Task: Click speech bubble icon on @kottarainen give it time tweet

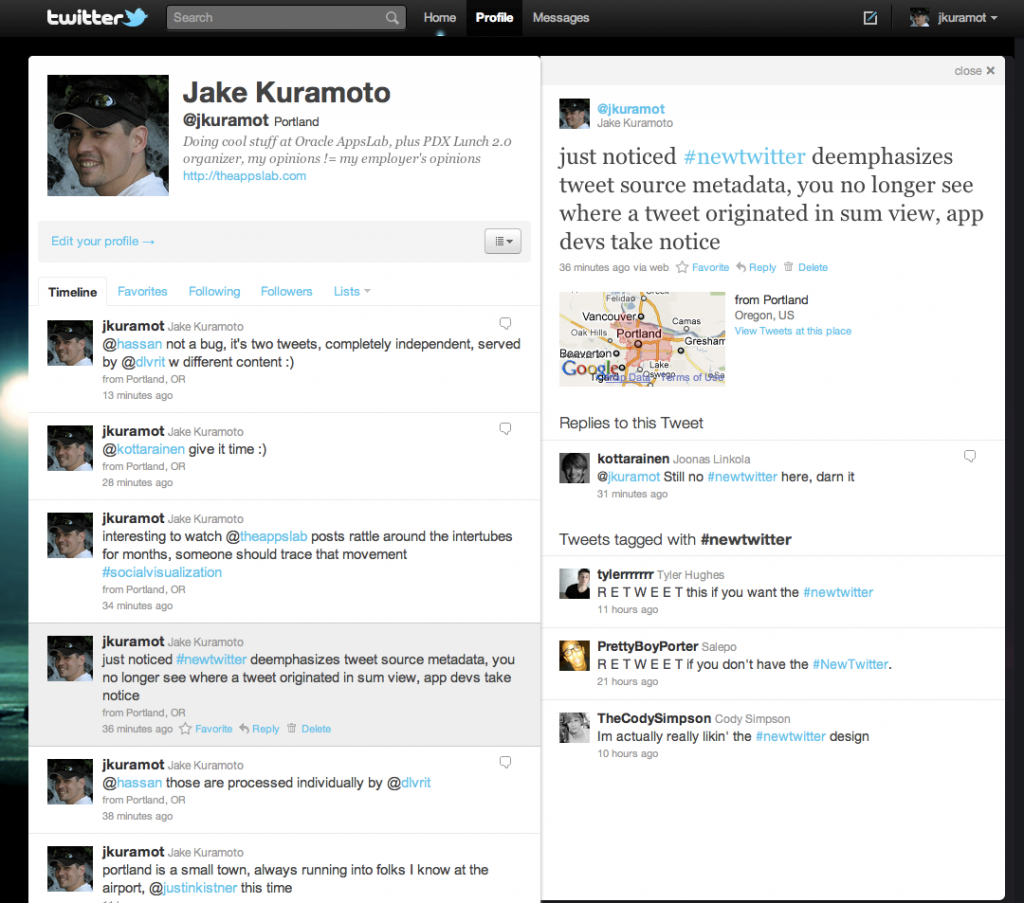Action: [x=505, y=428]
